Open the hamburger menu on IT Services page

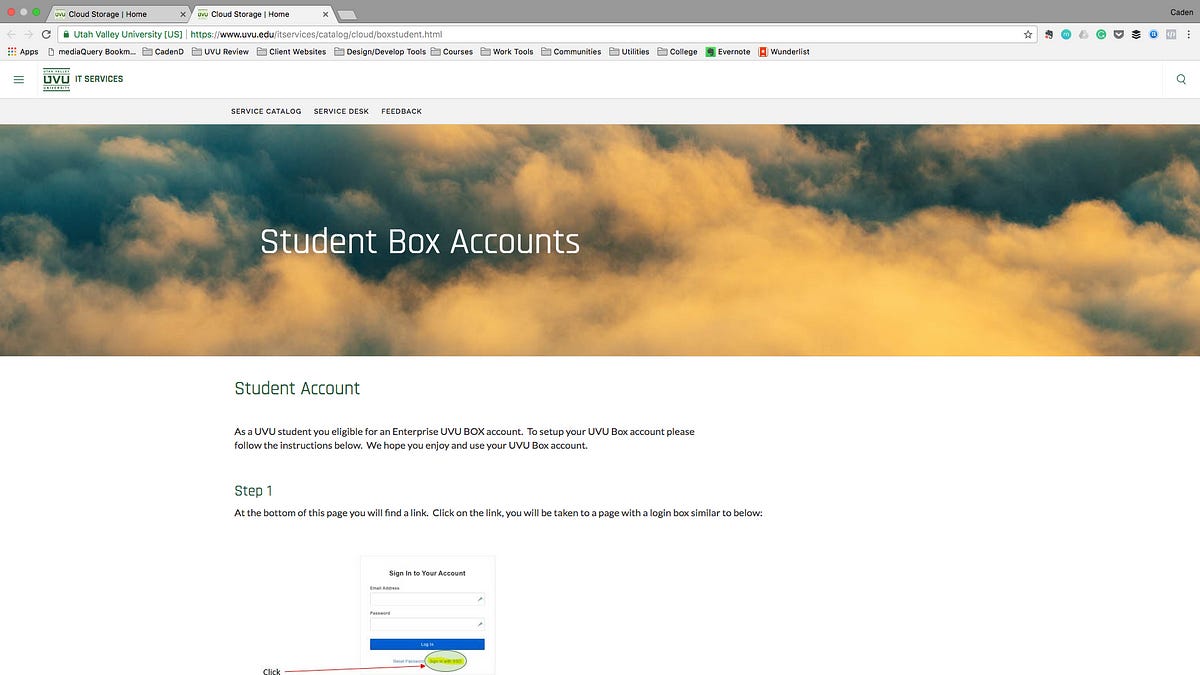coord(18,79)
